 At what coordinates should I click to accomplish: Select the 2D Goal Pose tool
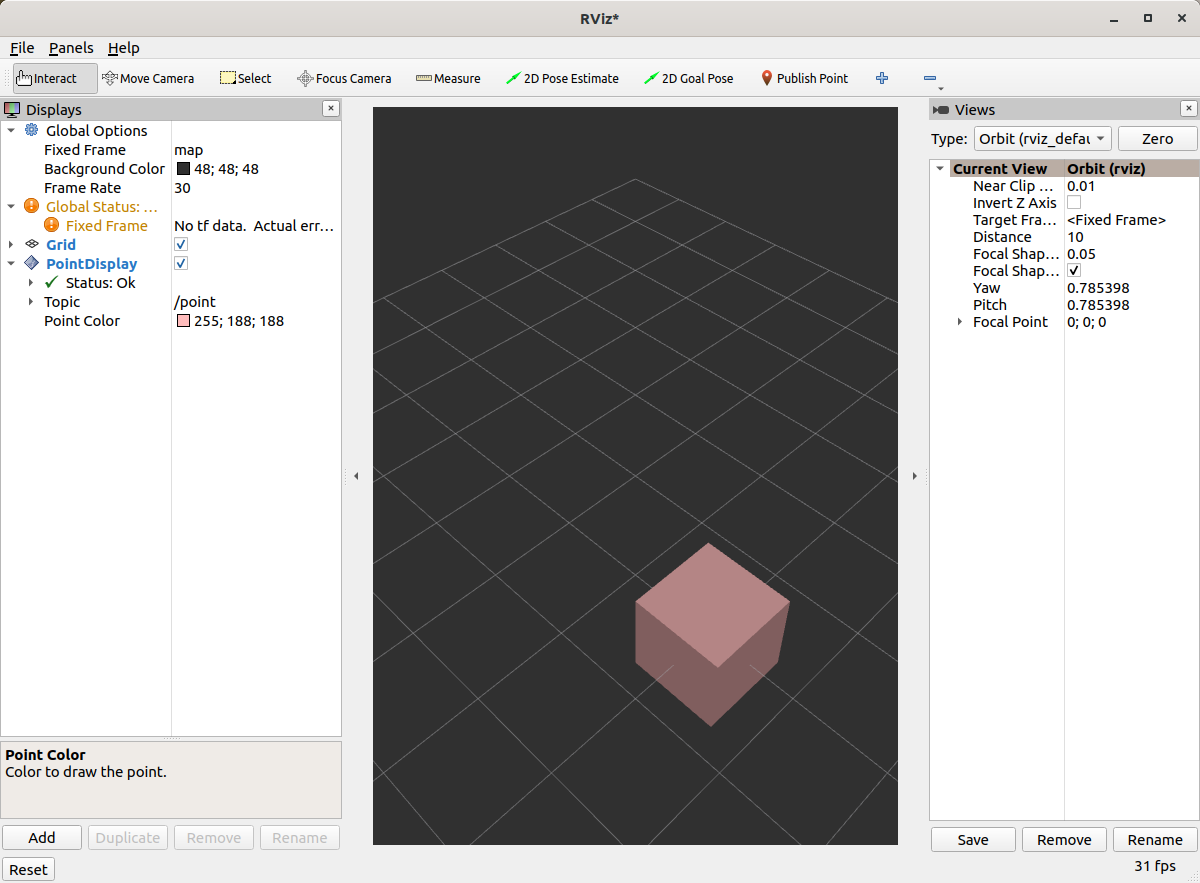coord(688,78)
